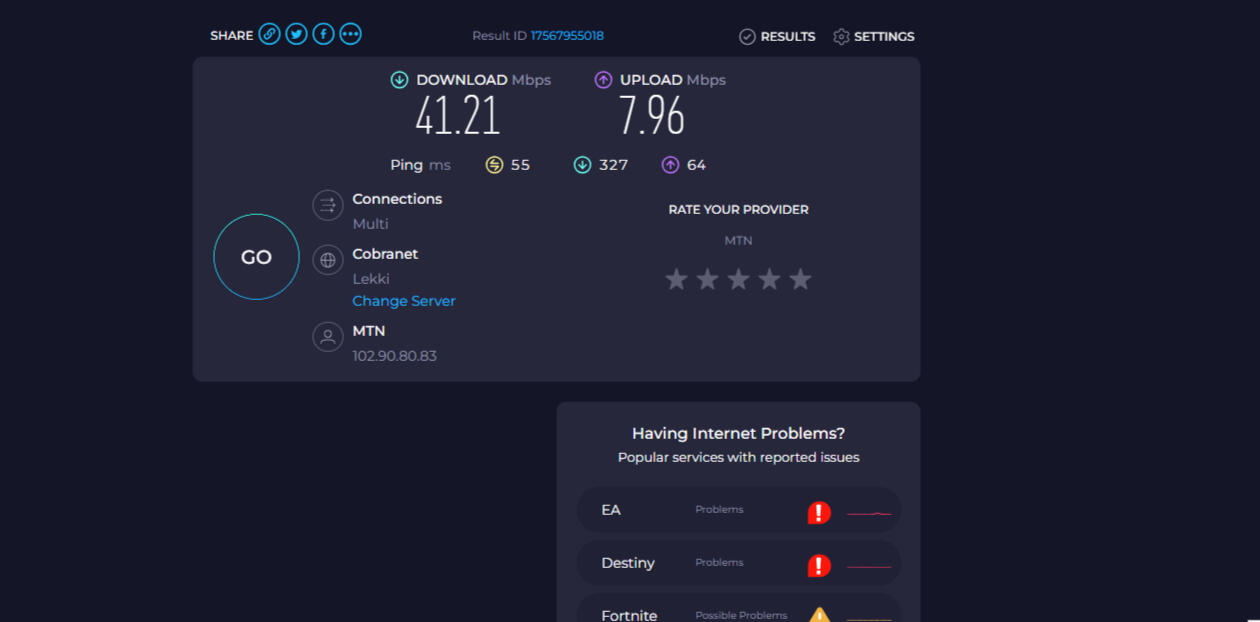Click the red Destiny alert icon

pyautogui.click(x=819, y=566)
